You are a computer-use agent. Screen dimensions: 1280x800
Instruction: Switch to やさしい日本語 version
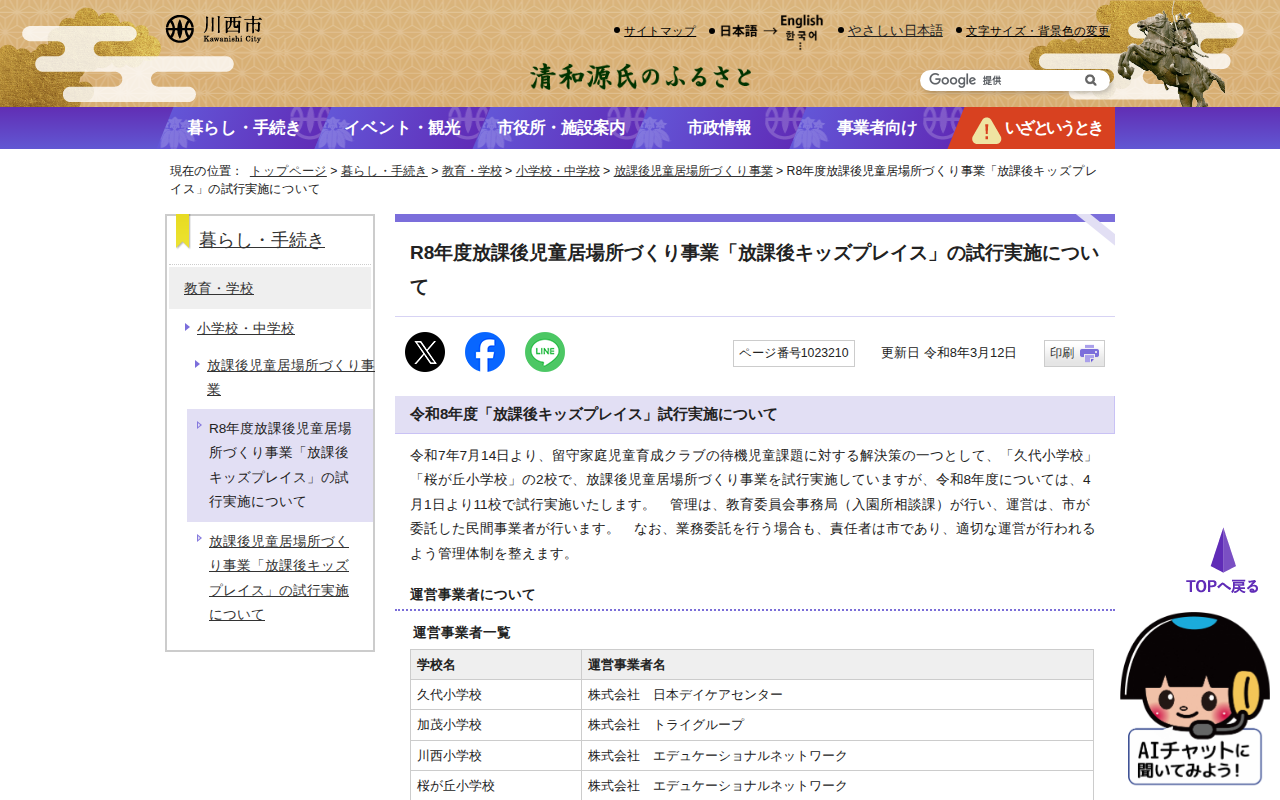pos(895,31)
